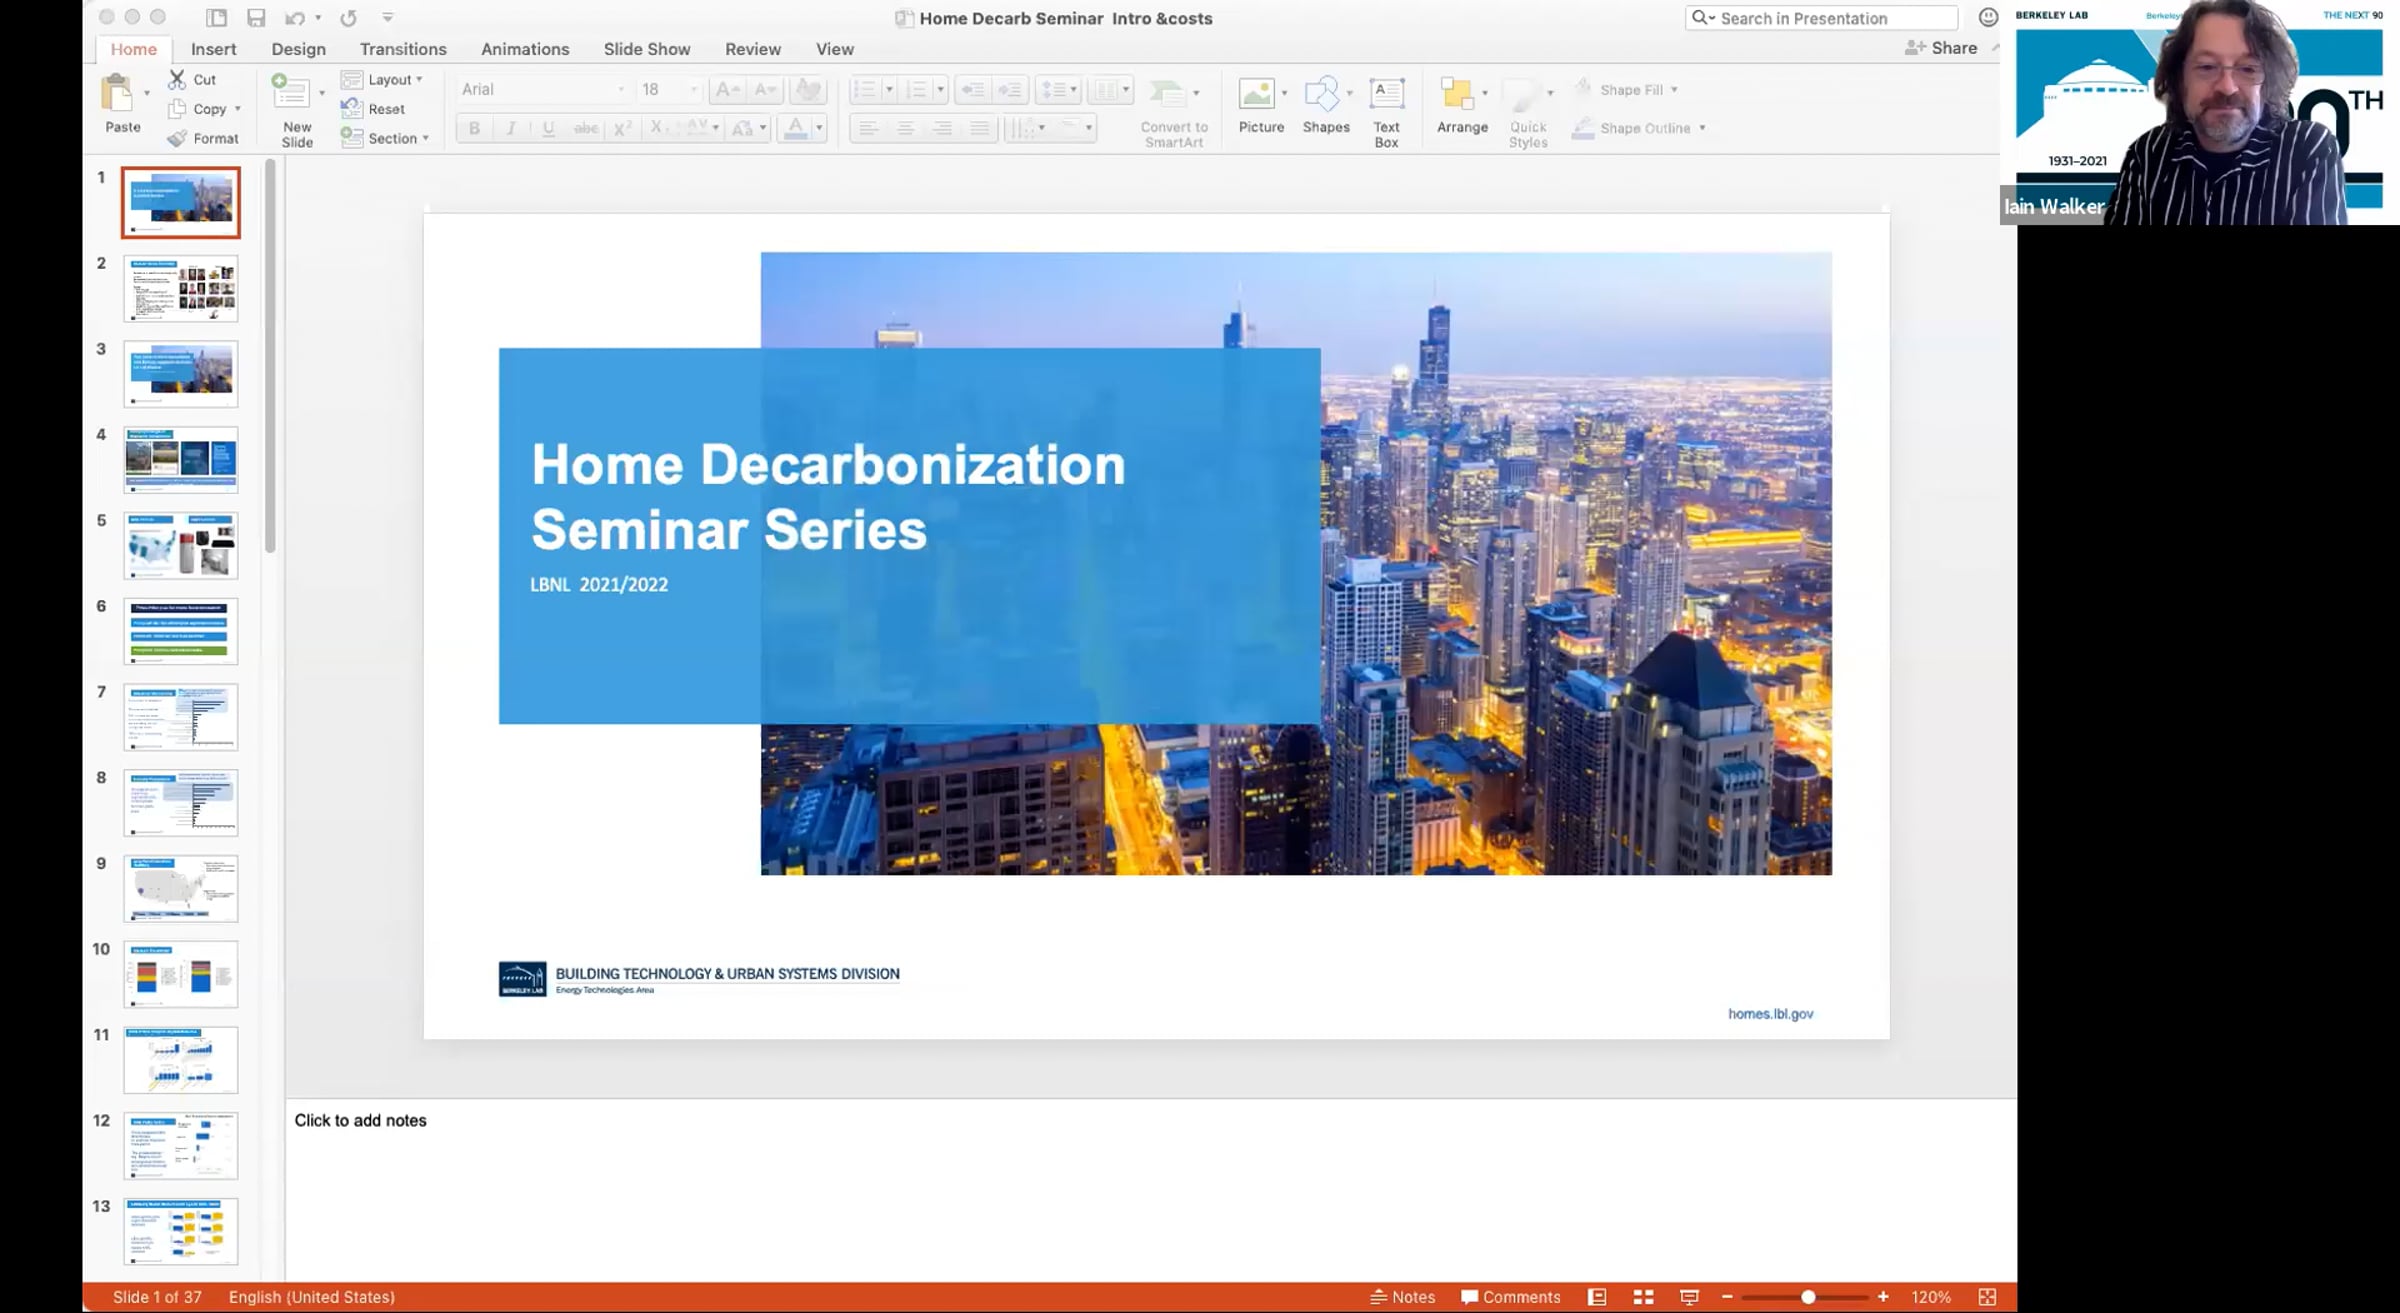Switch to the Insert tab
This screenshot has height=1313, width=2400.
pos(214,49)
